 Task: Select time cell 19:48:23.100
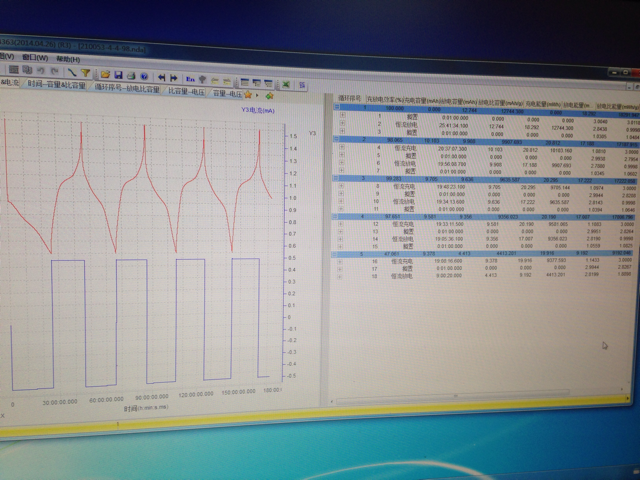451,187
